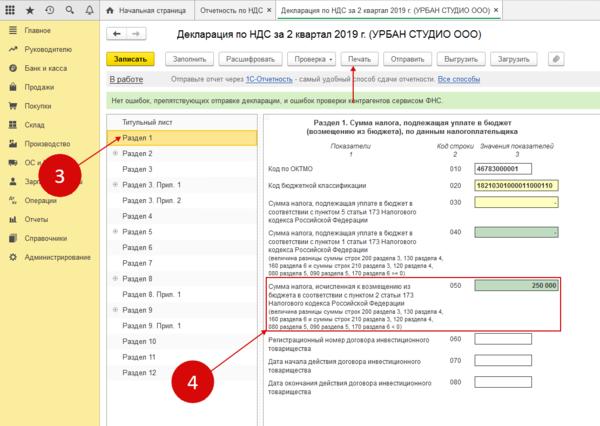600x426 pixels.
Task: Open the Проверка dropdown button
Action: (x=311, y=59)
